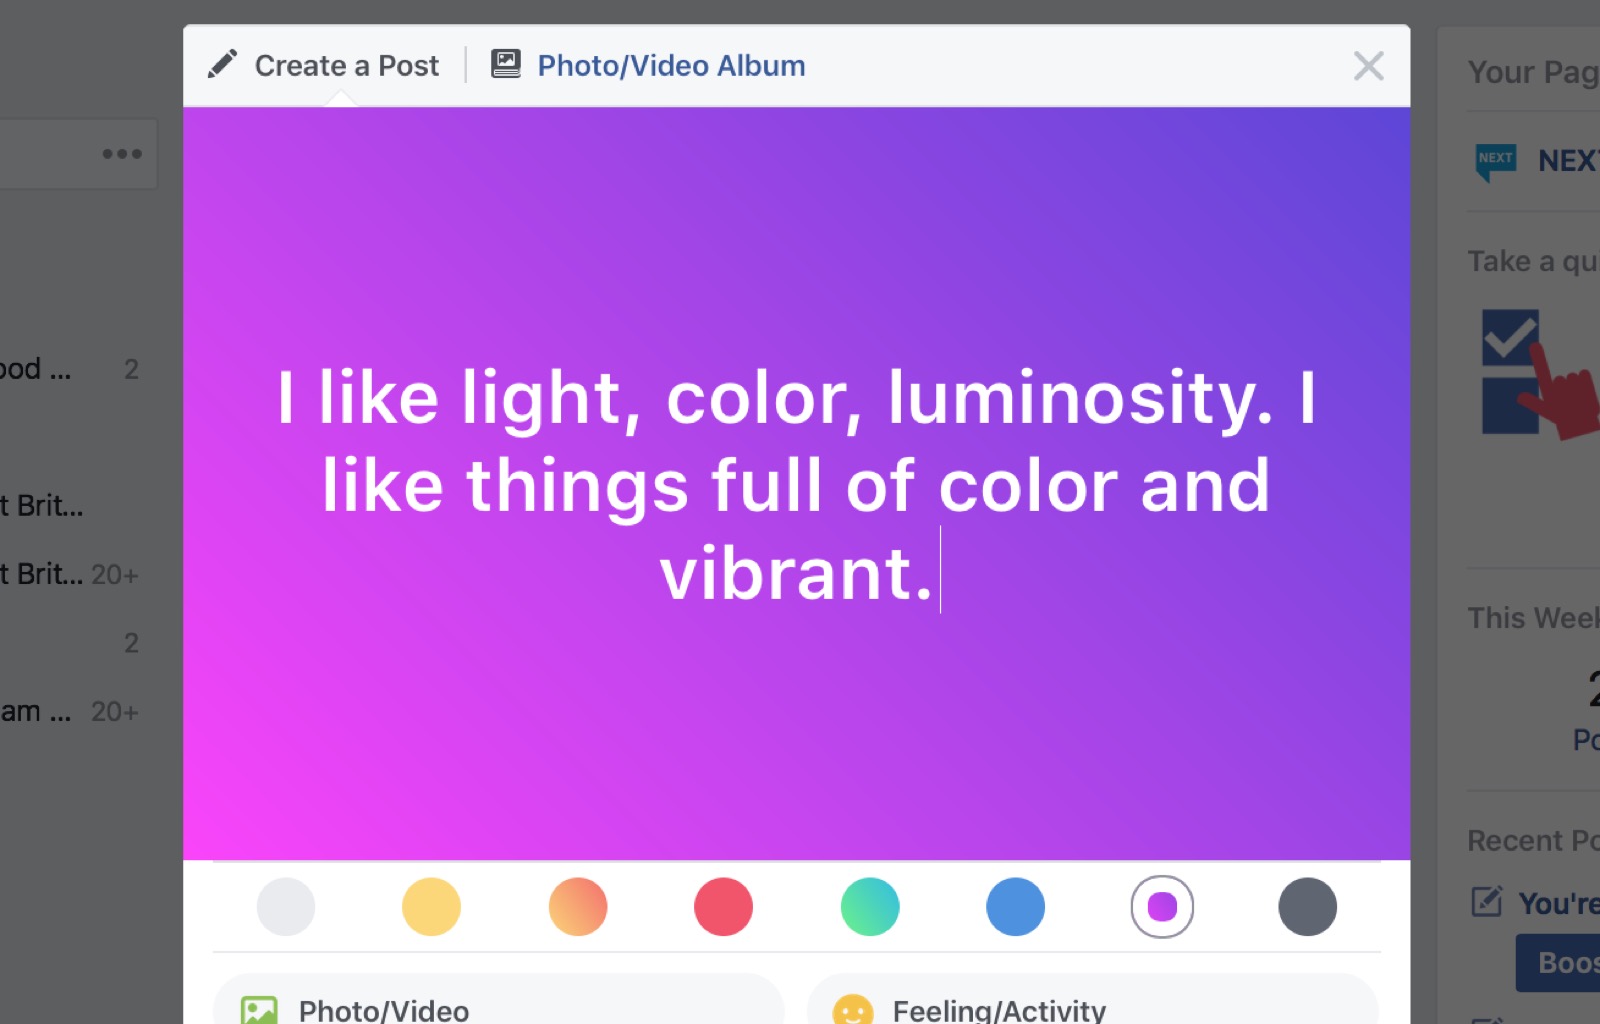Switch to the Create a Post tab
Image resolution: width=1600 pixels, height=1024 pixels.
(346, 66)
